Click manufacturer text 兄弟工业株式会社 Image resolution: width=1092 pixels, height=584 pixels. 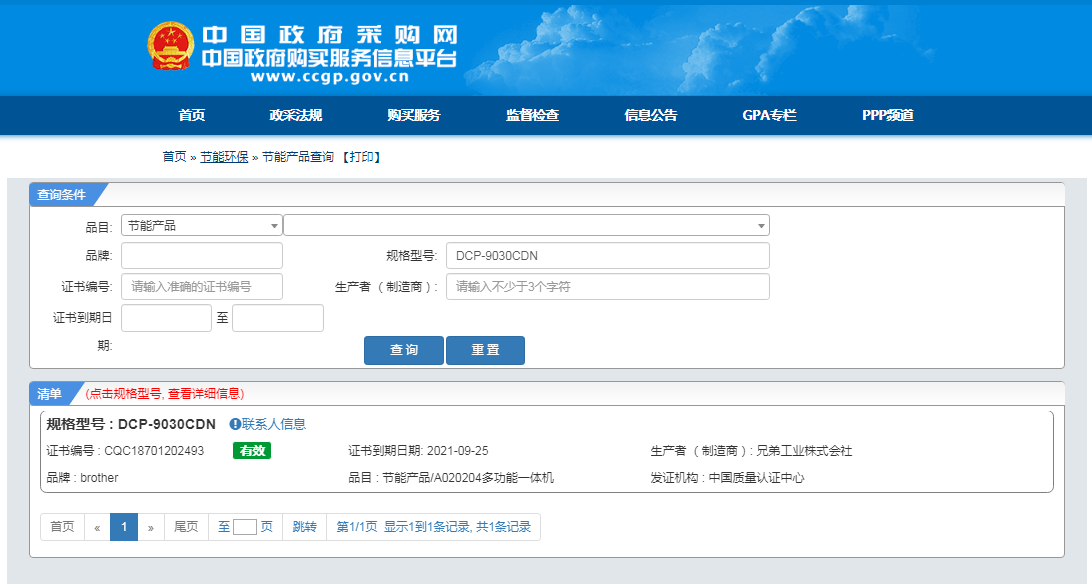click(804, 450)
